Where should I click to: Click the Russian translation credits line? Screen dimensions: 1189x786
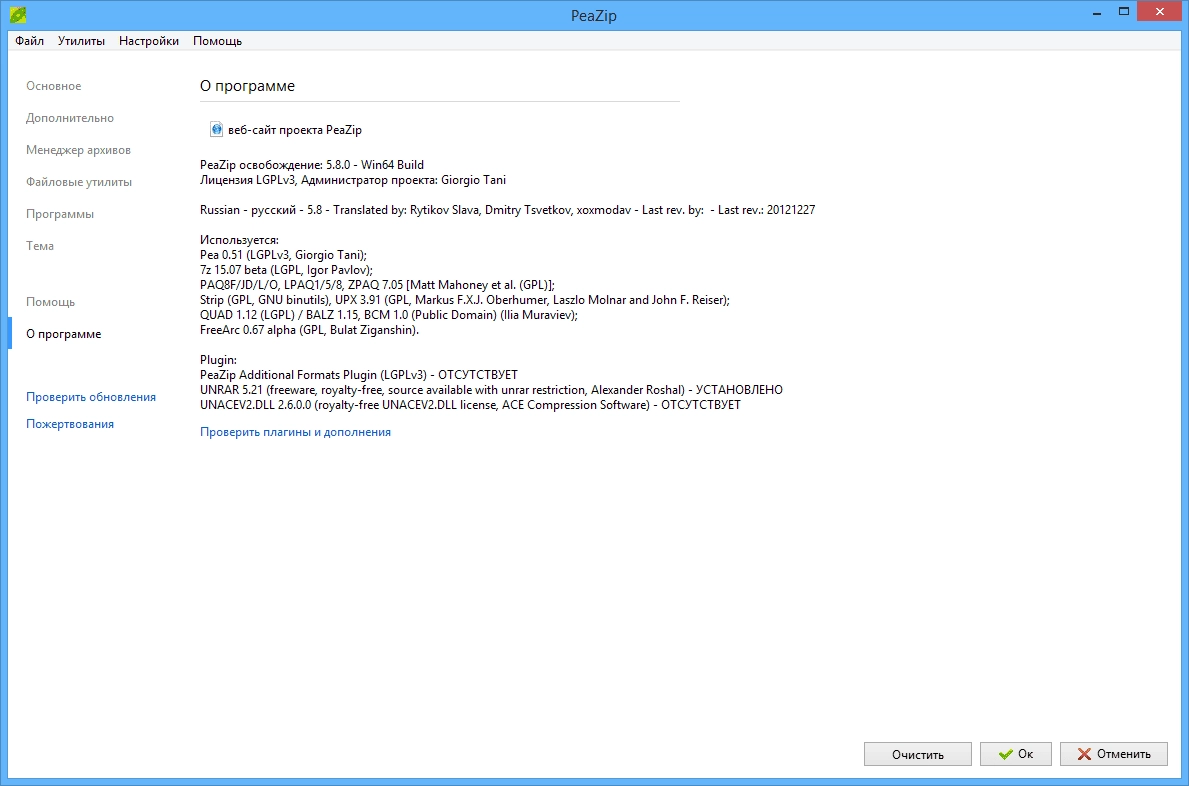coord(507,210)
